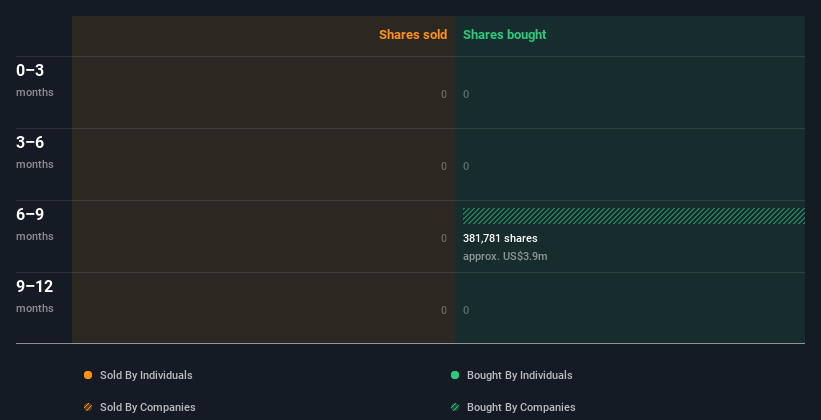Click the shares bought zero in 3–6 months

[466, 166]
